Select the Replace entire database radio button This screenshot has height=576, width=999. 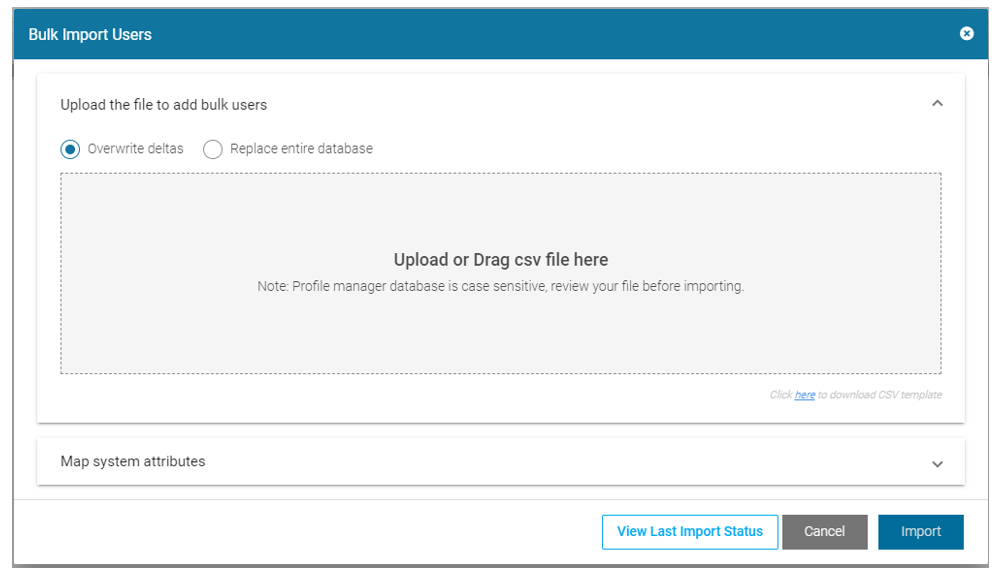click(x=212, y=149)
